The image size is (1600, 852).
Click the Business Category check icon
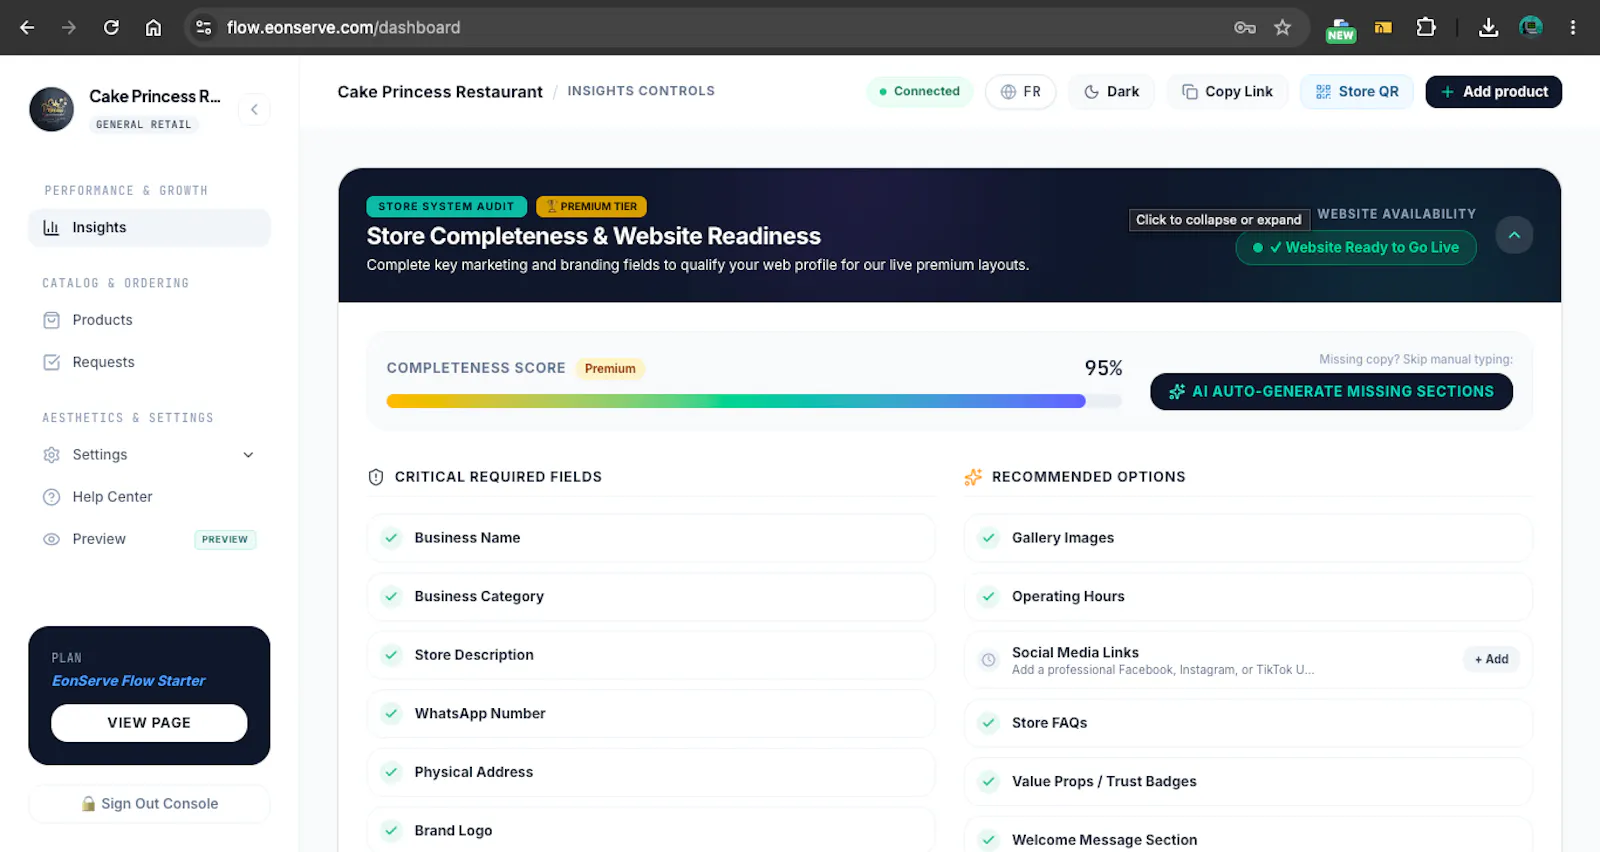(x=392, y=597)
